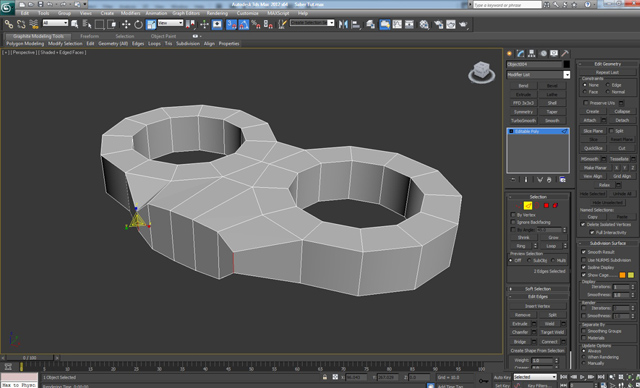Image resolution: width=640 pixels, height=388 pixels.
Task: Collapse the Subdivision Surface rollout
Action: point(607,243)
